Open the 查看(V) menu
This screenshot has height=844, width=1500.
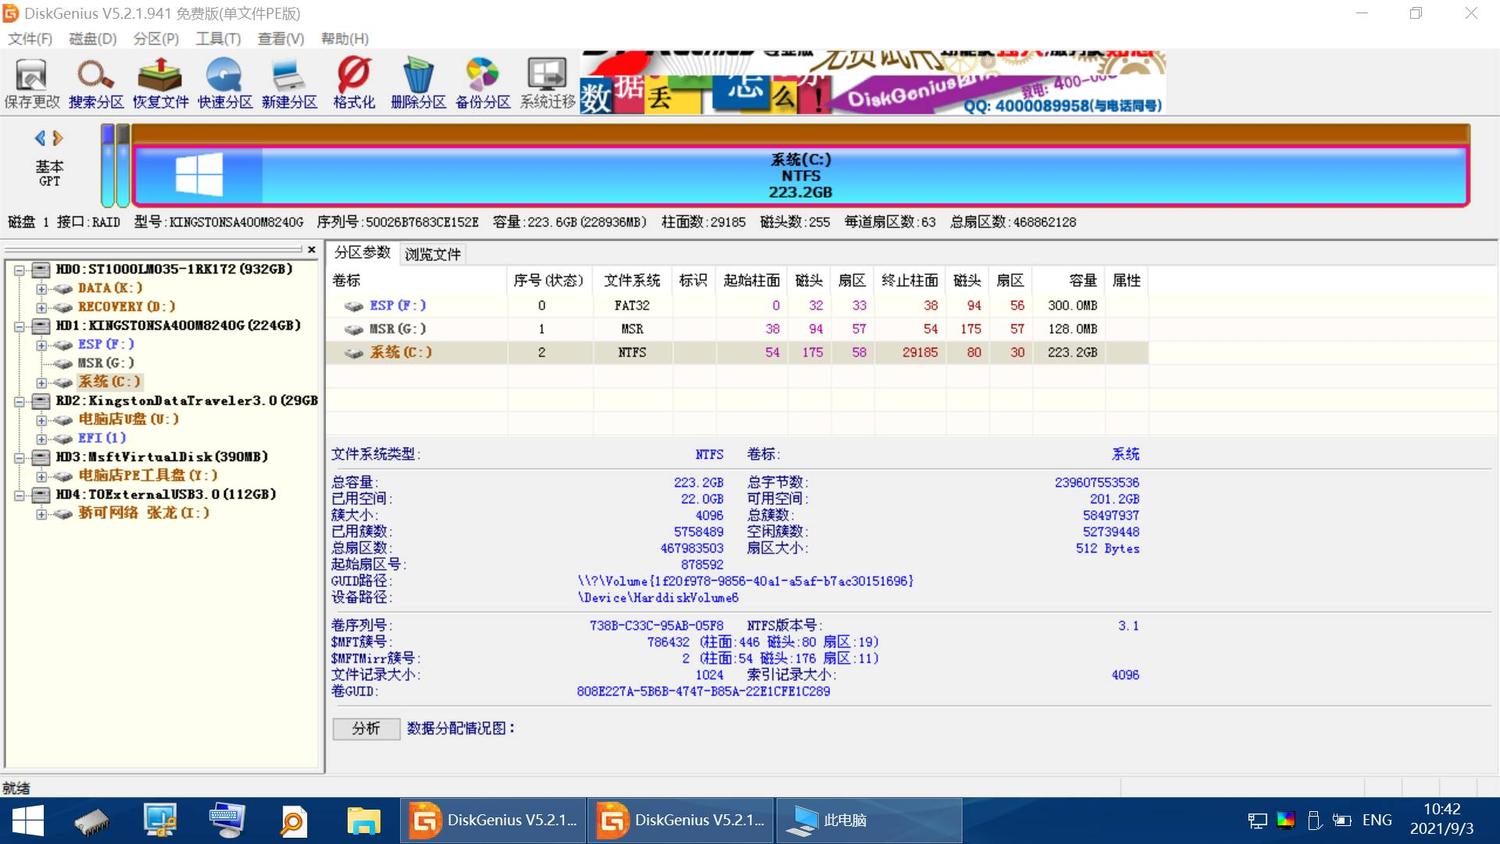[x=281, y=38]
